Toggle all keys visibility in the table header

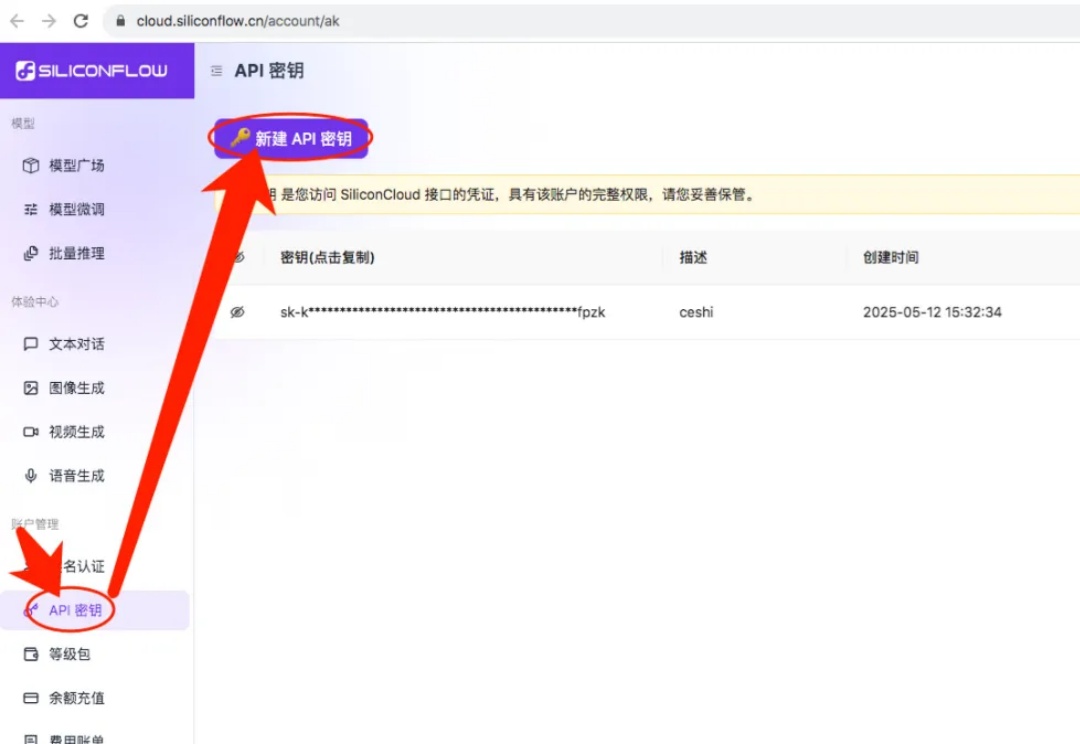238,257
